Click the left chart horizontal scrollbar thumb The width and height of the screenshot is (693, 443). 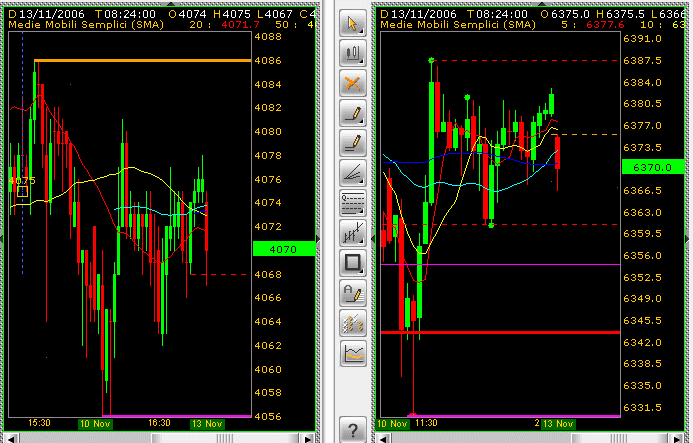tap(226, 439)
